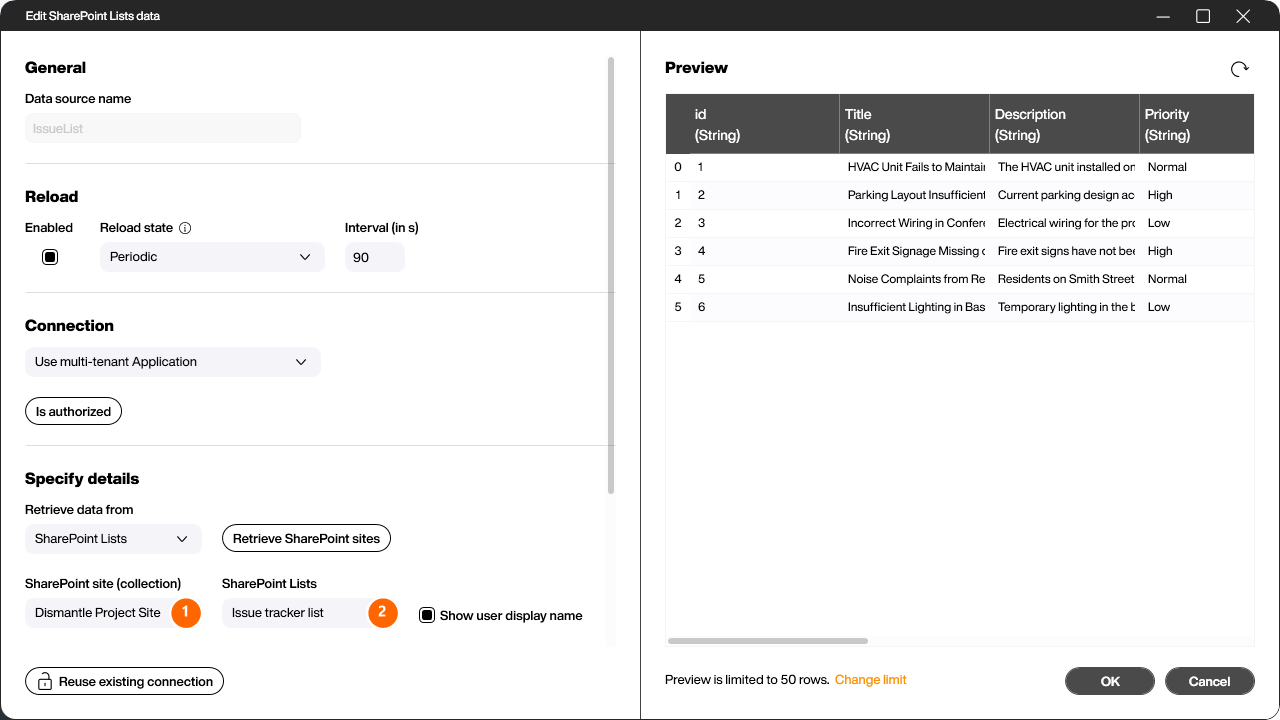The image size is (1280, 720).
Task: Click Fire exit signs description cell
Action: tap(1064, 251)
